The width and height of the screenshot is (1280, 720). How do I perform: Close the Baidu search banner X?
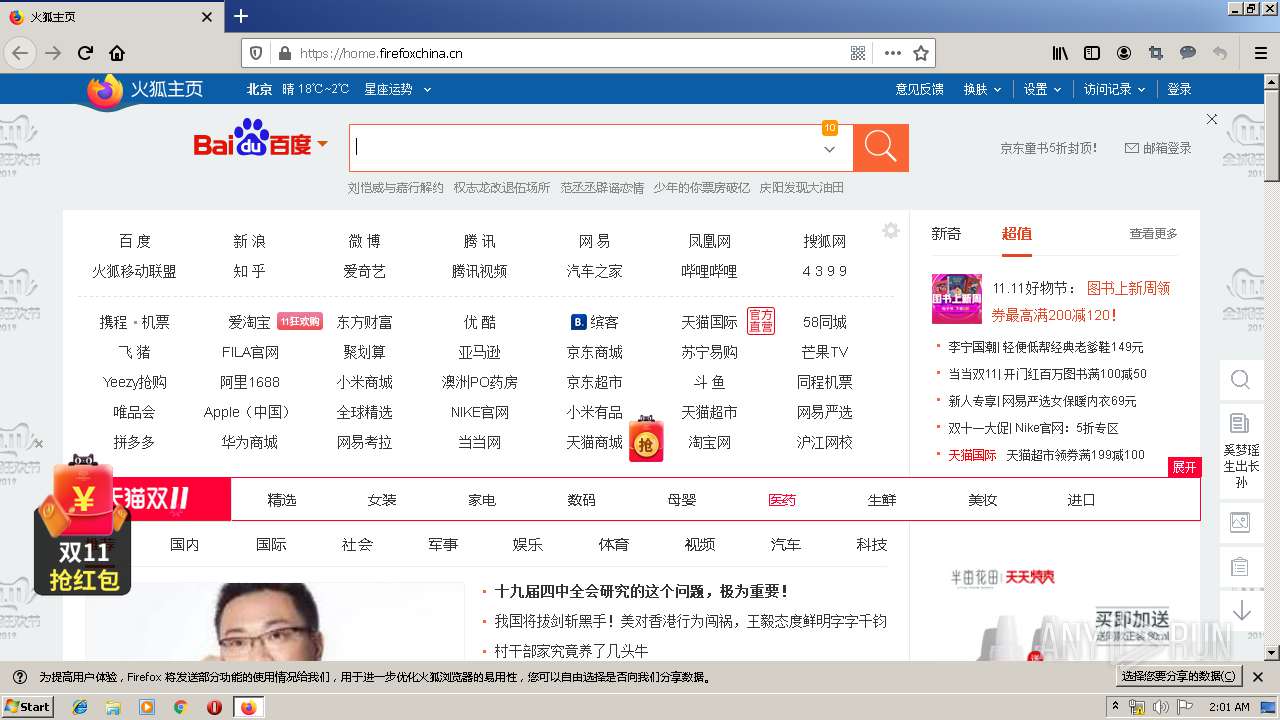[x=1212, y=119]
